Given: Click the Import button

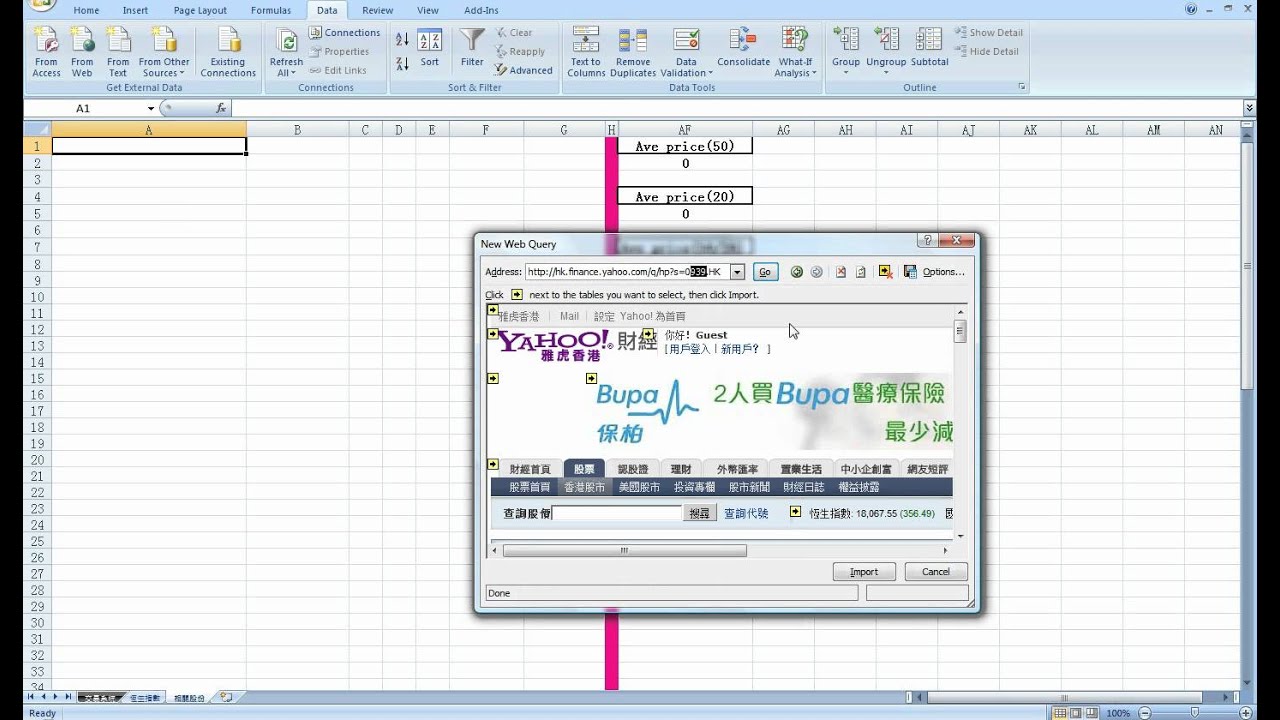Looking at the screenshot, I should (864, 572).
